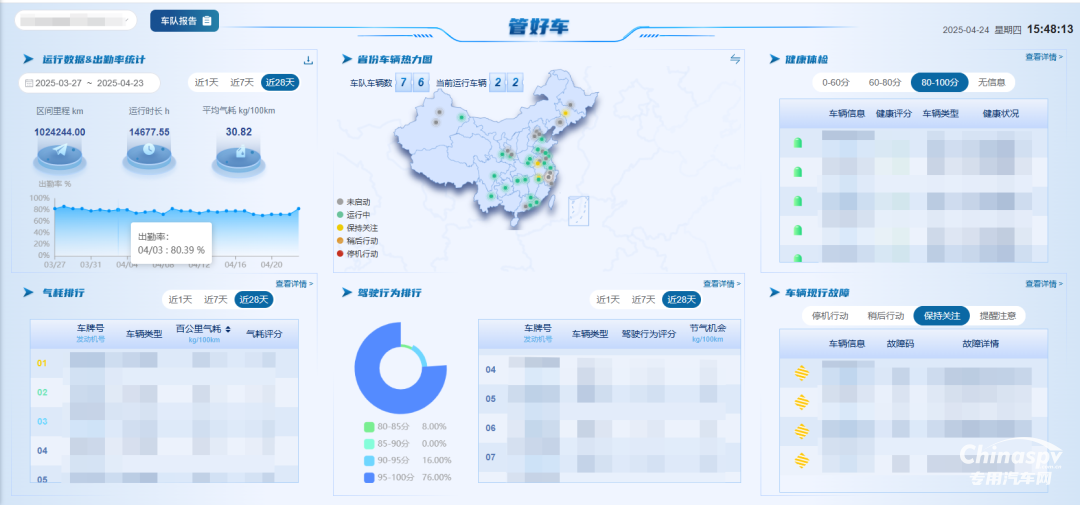
Task: Click the first green health status icon
Action: 798,144
